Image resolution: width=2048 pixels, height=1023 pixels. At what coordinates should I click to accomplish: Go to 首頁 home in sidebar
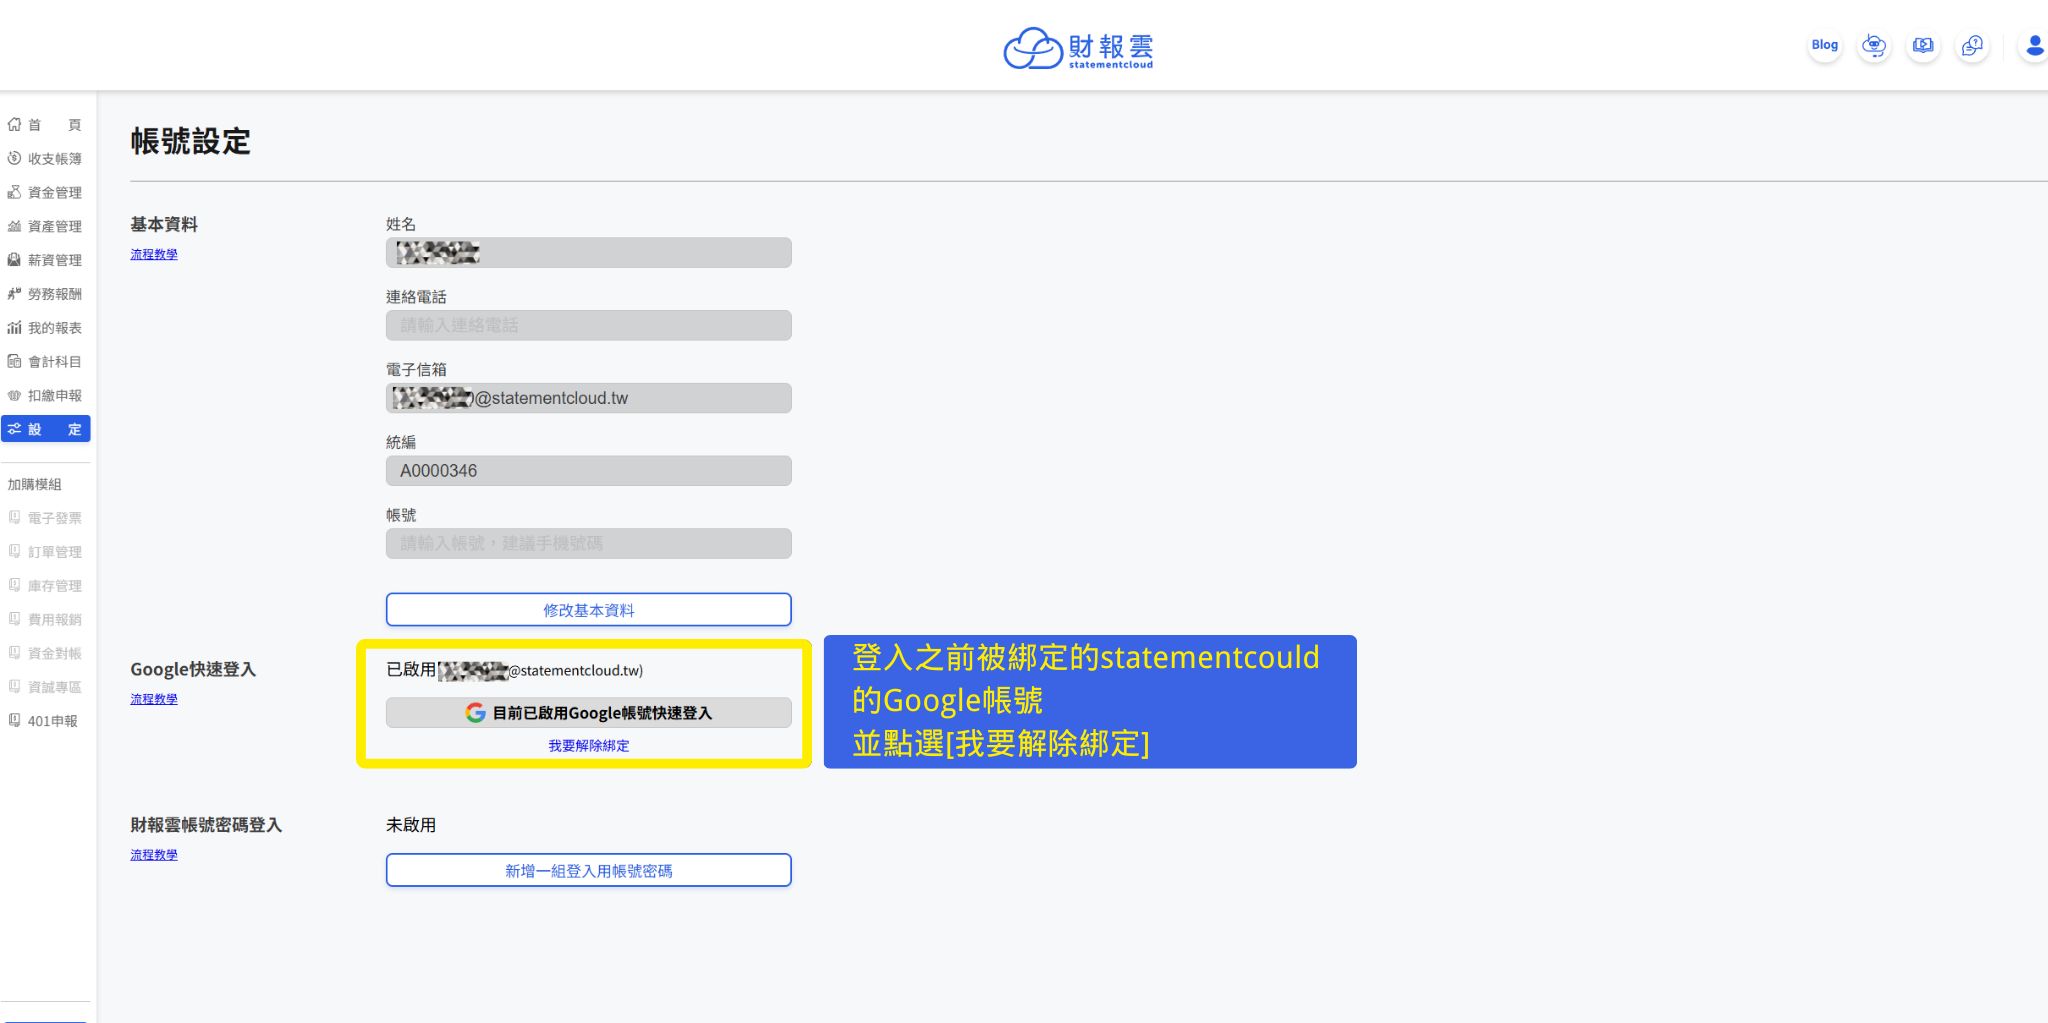(45, 125)
